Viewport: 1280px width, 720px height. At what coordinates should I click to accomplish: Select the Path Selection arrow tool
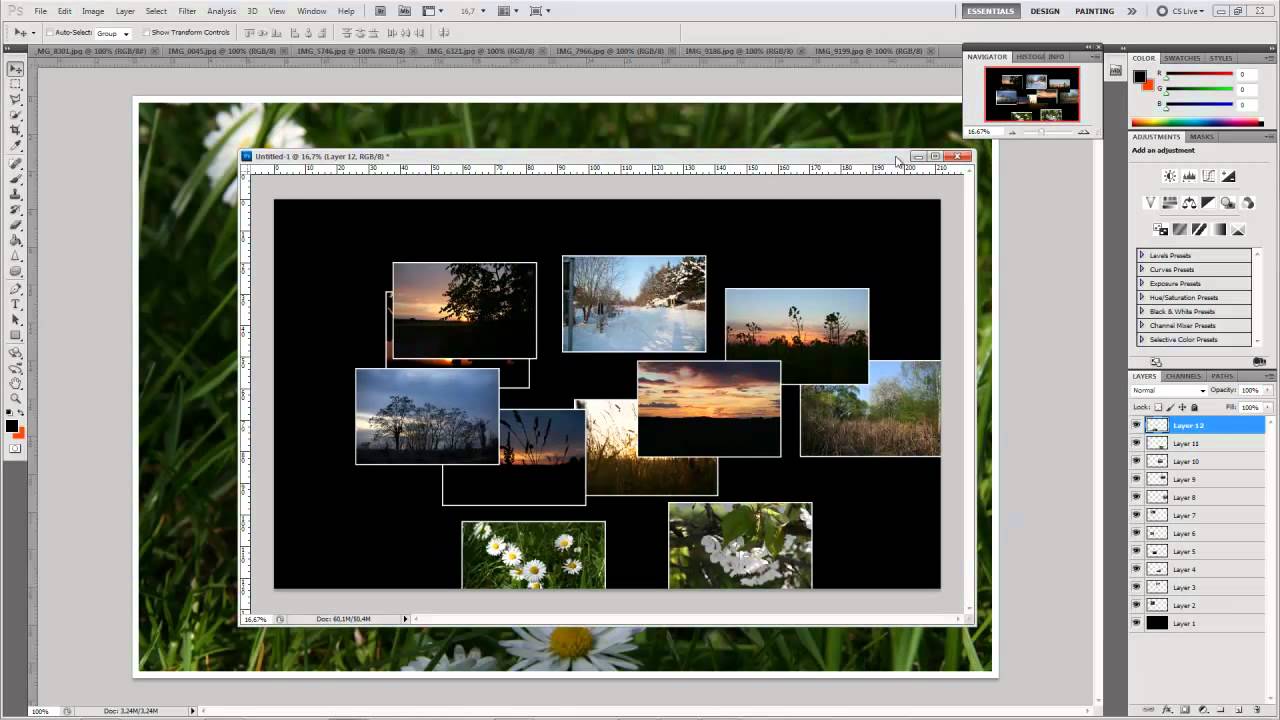point(16,319)
